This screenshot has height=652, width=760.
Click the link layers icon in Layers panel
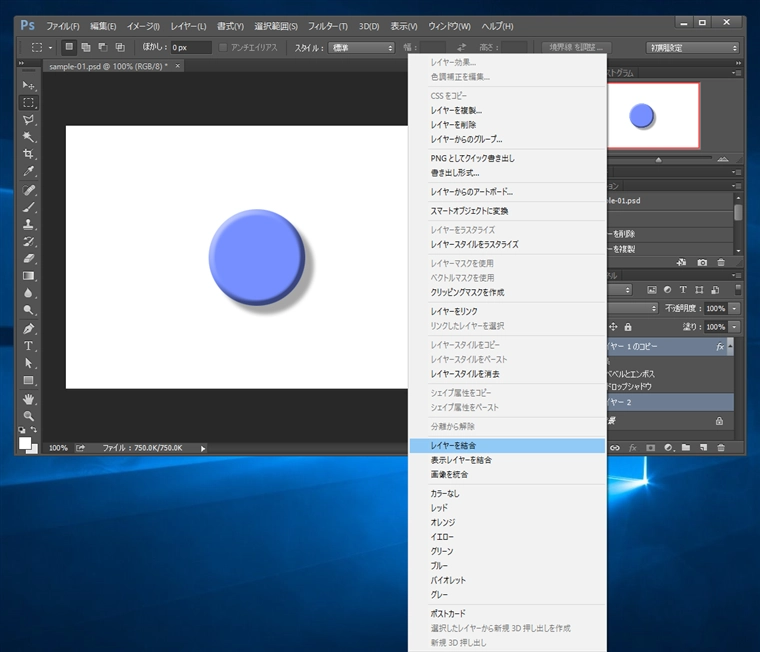(615, 448)
